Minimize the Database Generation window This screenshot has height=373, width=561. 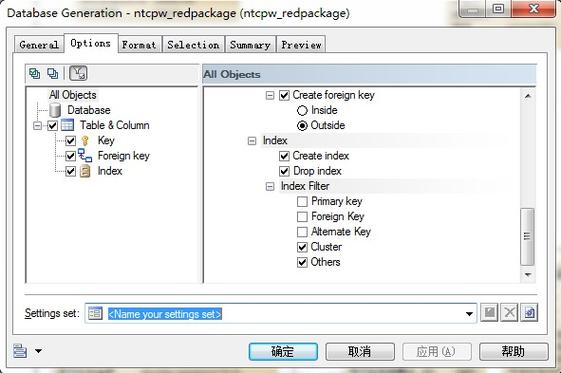coord(472,8)
